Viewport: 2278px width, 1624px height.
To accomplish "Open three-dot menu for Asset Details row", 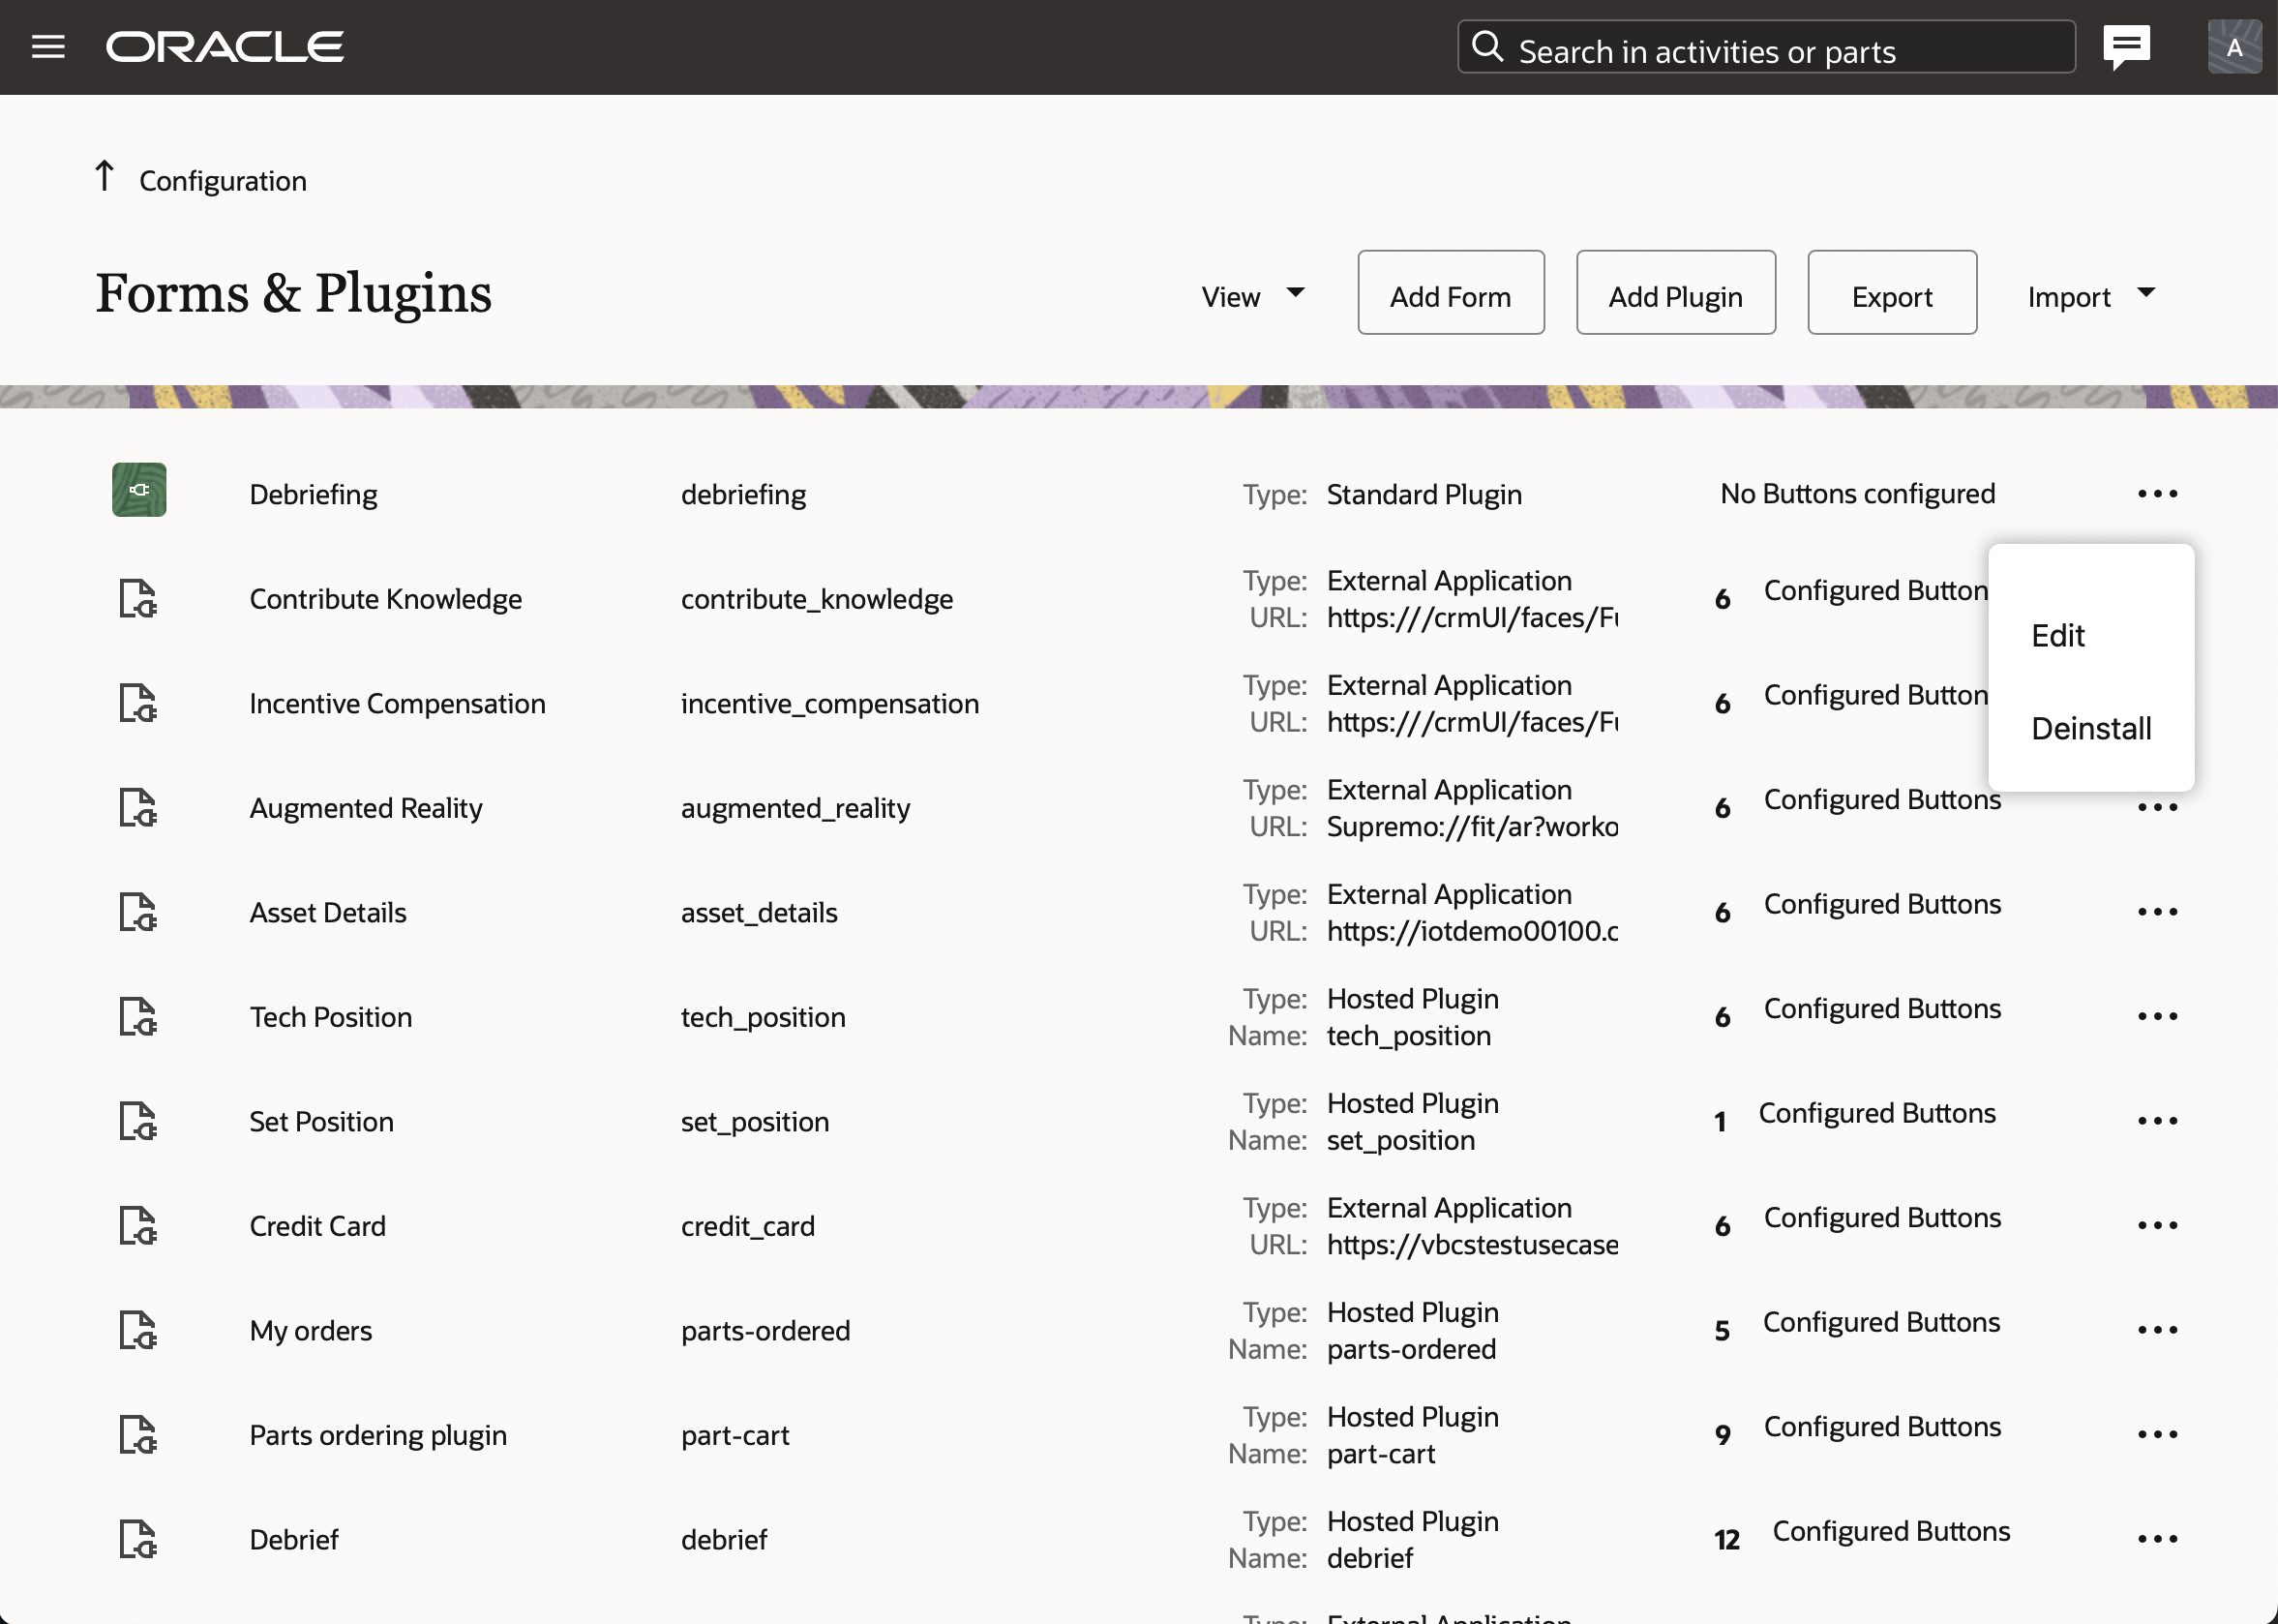I will [2157, 911].
